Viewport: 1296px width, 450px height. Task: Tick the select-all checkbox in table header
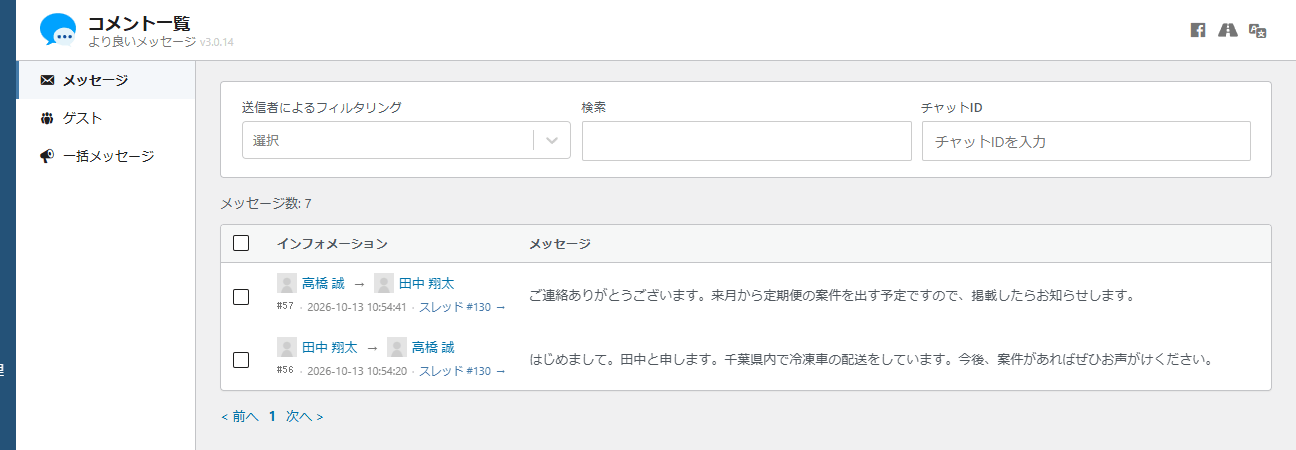coord(241,243)
